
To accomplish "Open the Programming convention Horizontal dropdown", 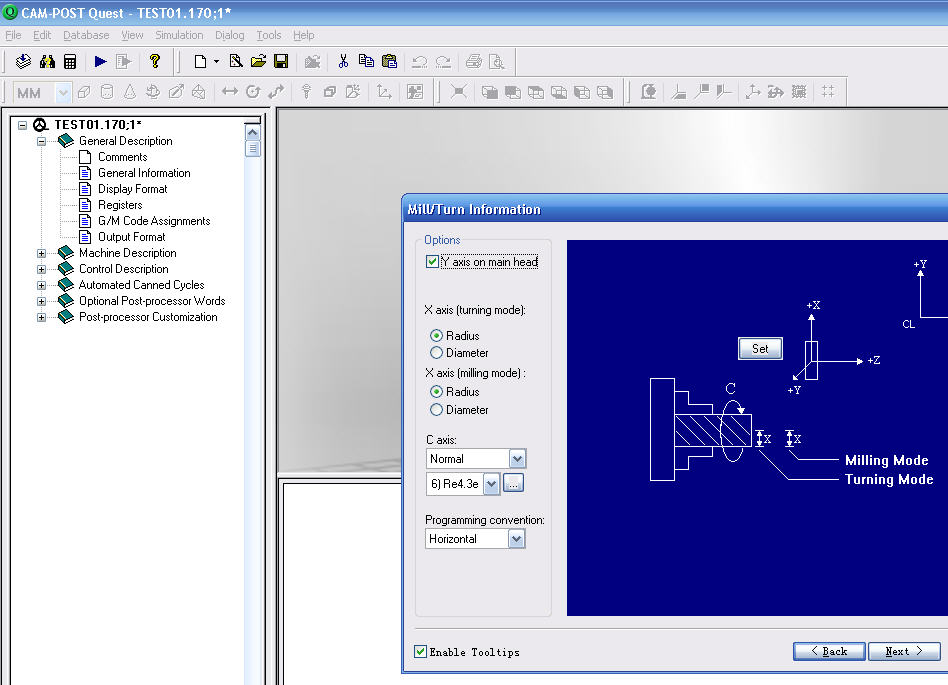I will [516, 539].
